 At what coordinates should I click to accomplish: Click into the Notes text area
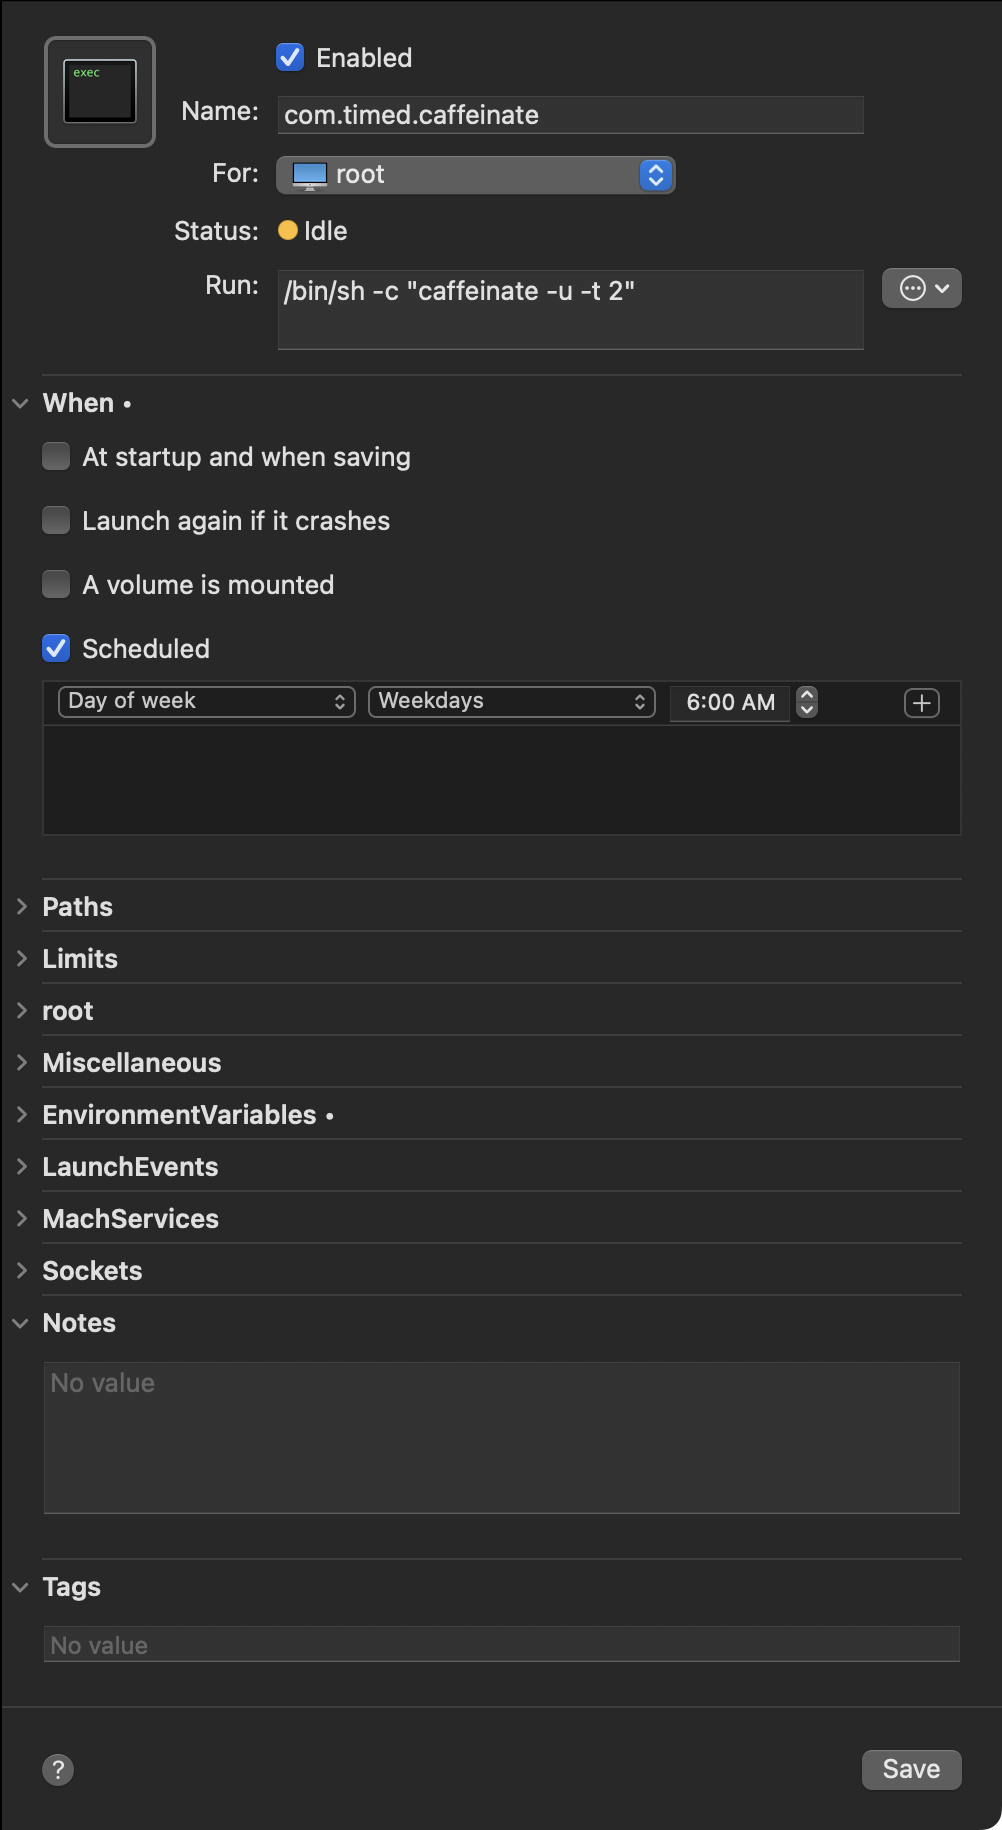click(501, 1437)
